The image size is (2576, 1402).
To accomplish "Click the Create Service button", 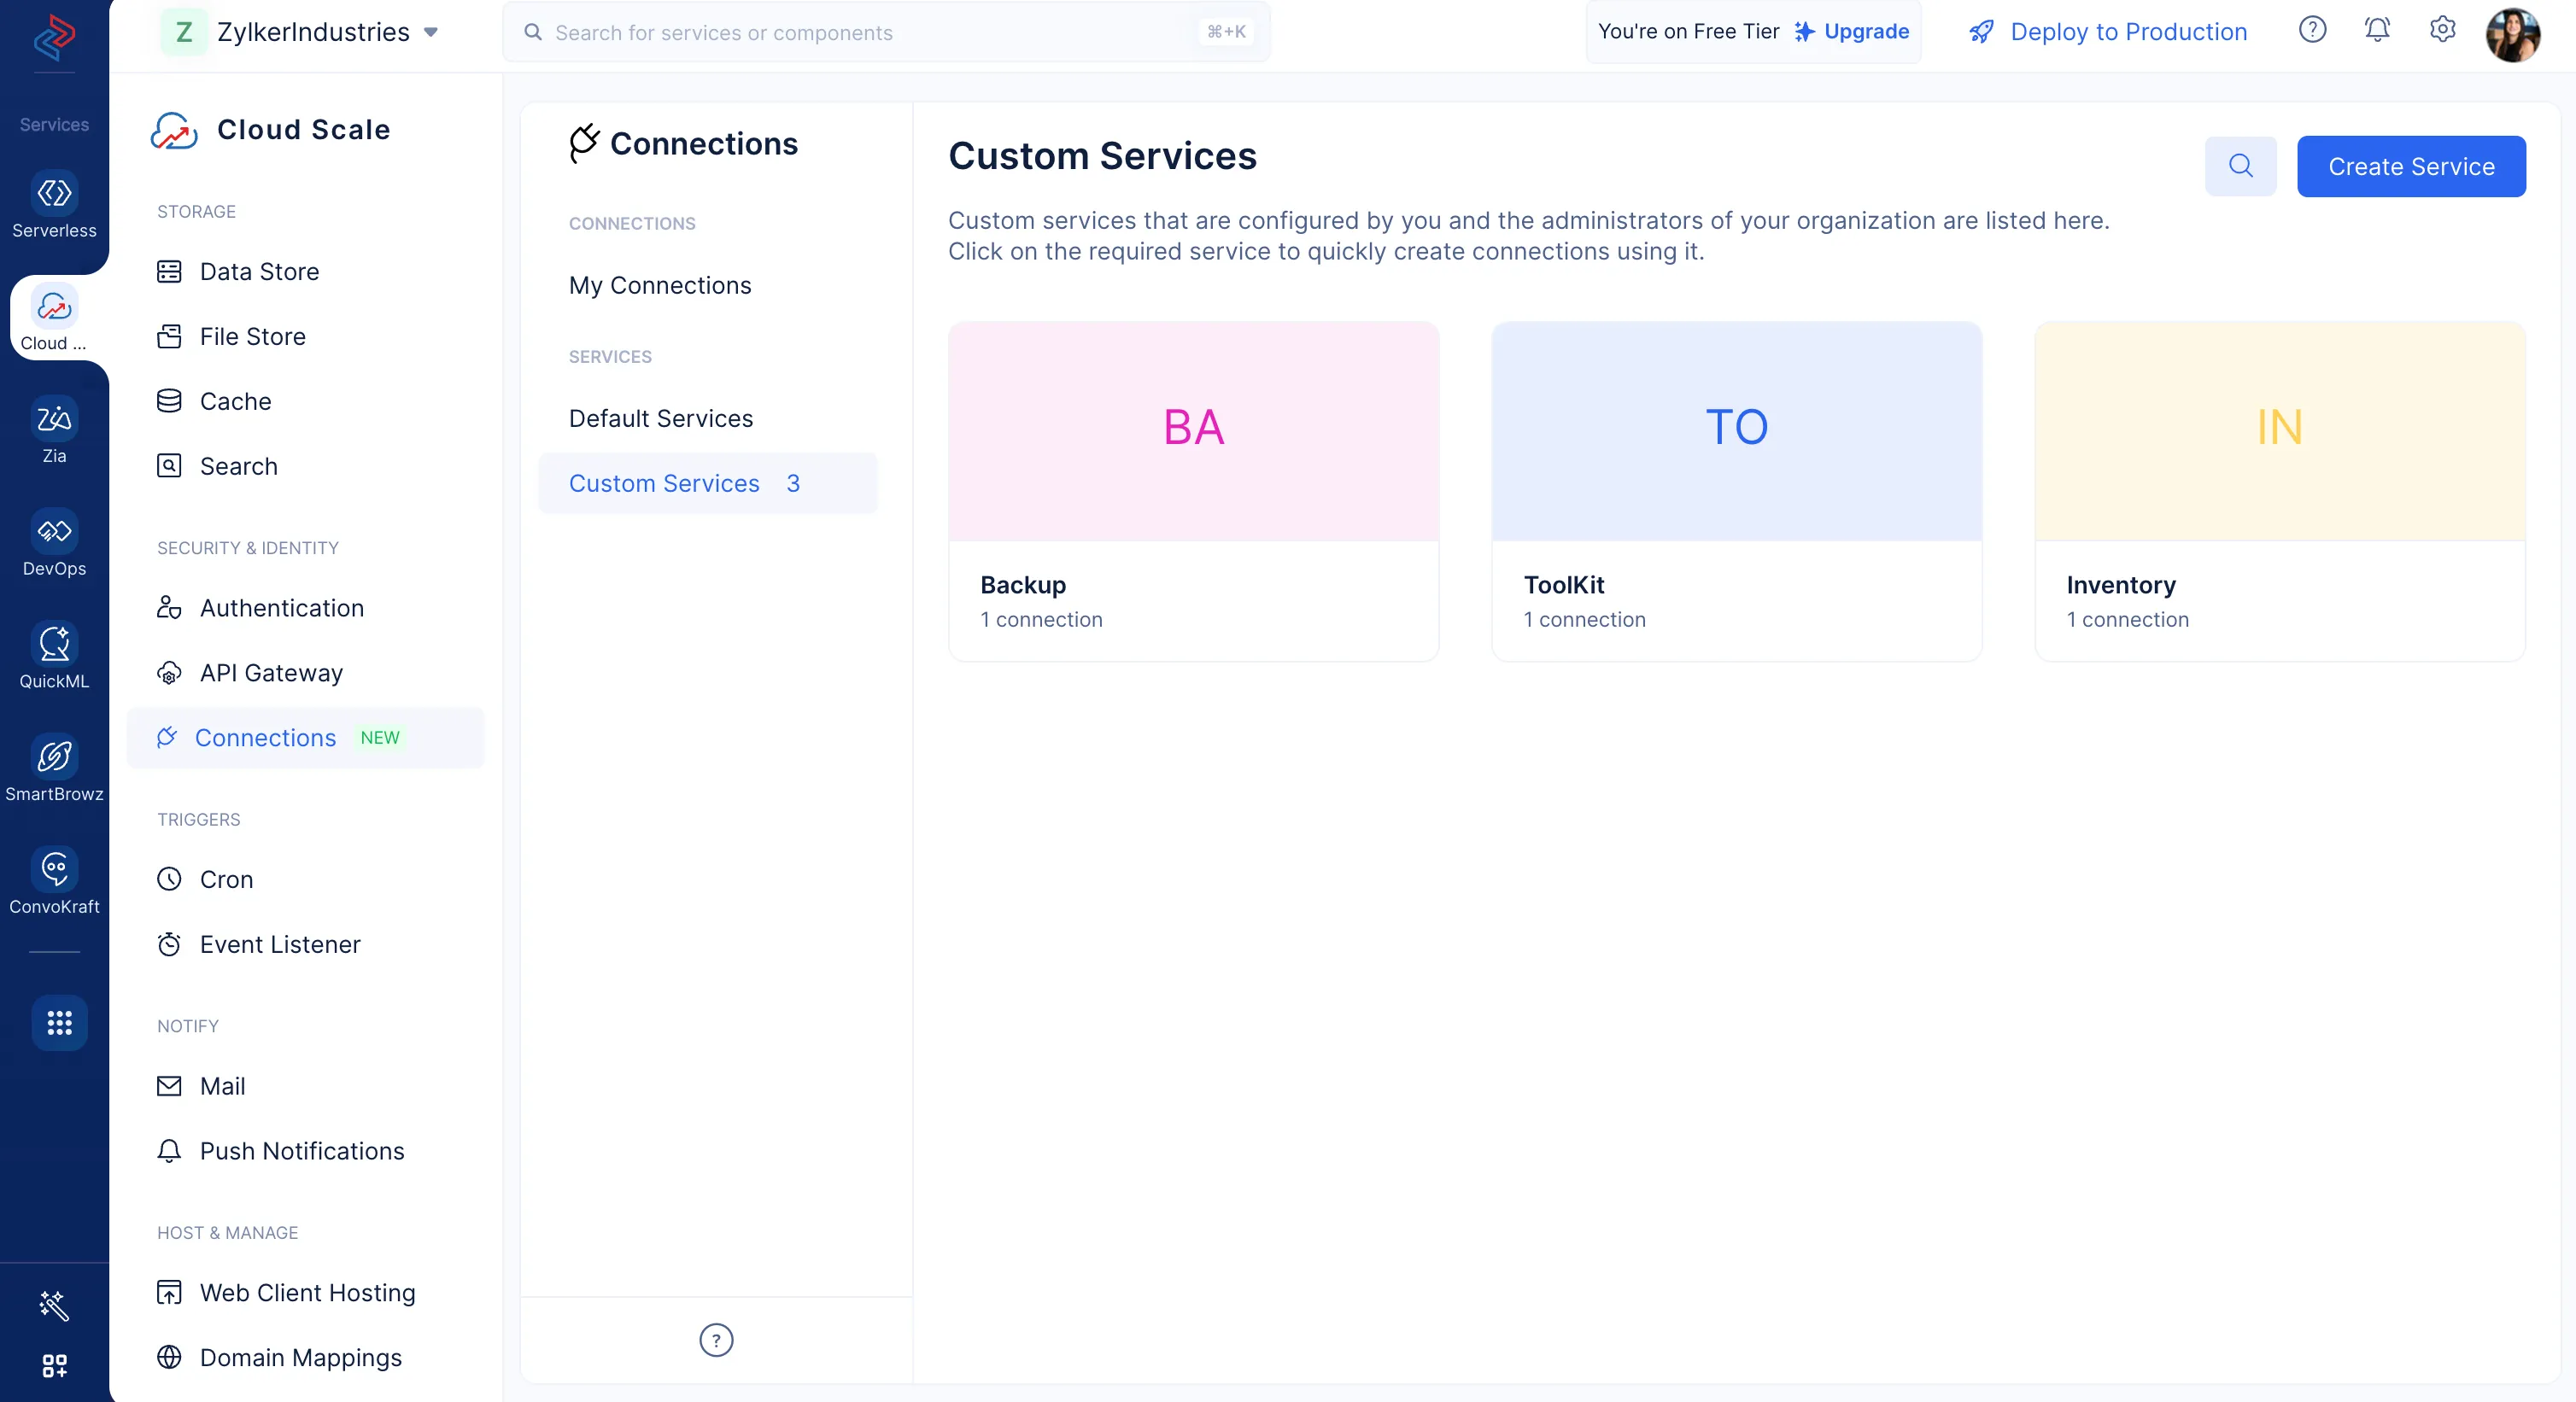I will (x=2411, y=166).
